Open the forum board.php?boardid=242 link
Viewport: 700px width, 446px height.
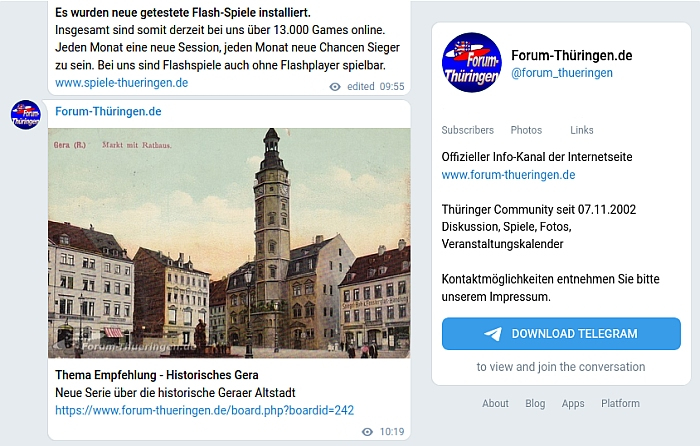click(x=204, y=410)
